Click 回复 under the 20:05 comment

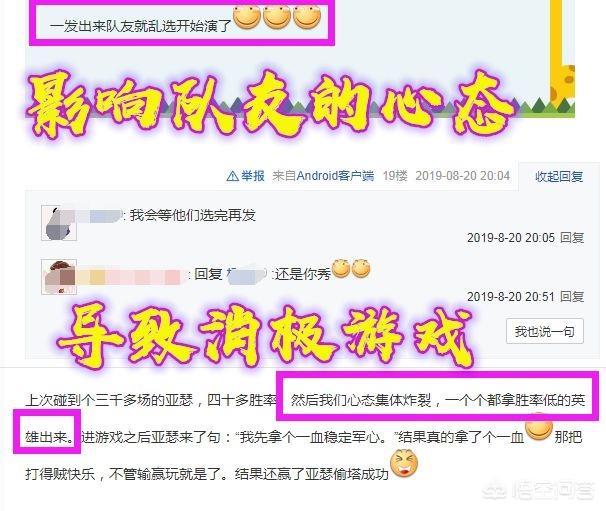[572, 237]
